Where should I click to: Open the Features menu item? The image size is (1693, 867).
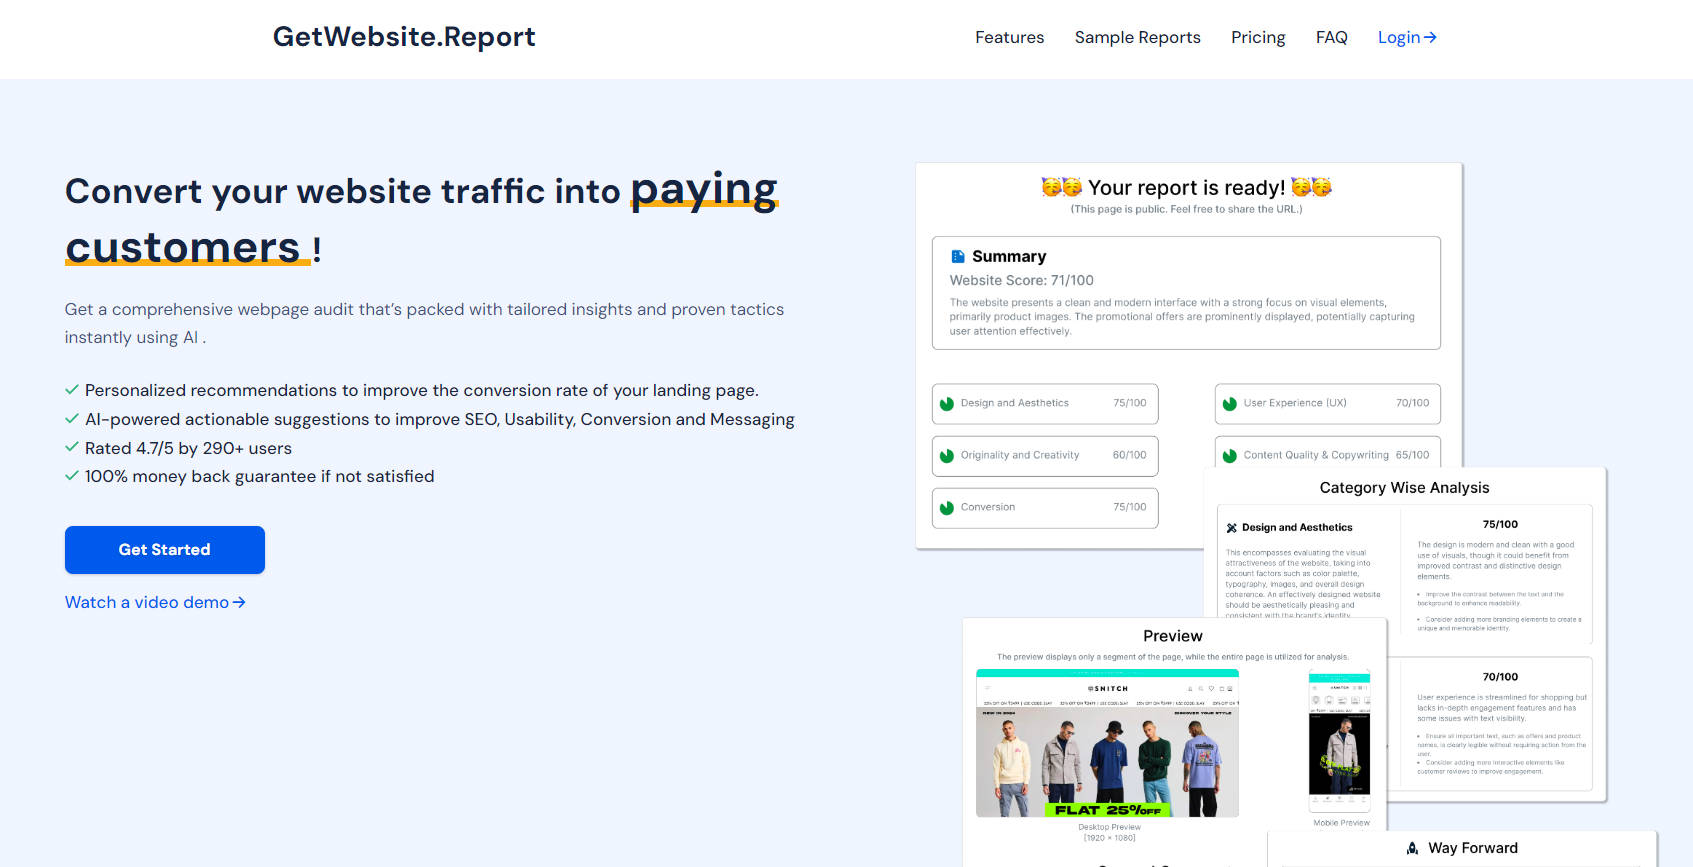[x=1009, y=37]
